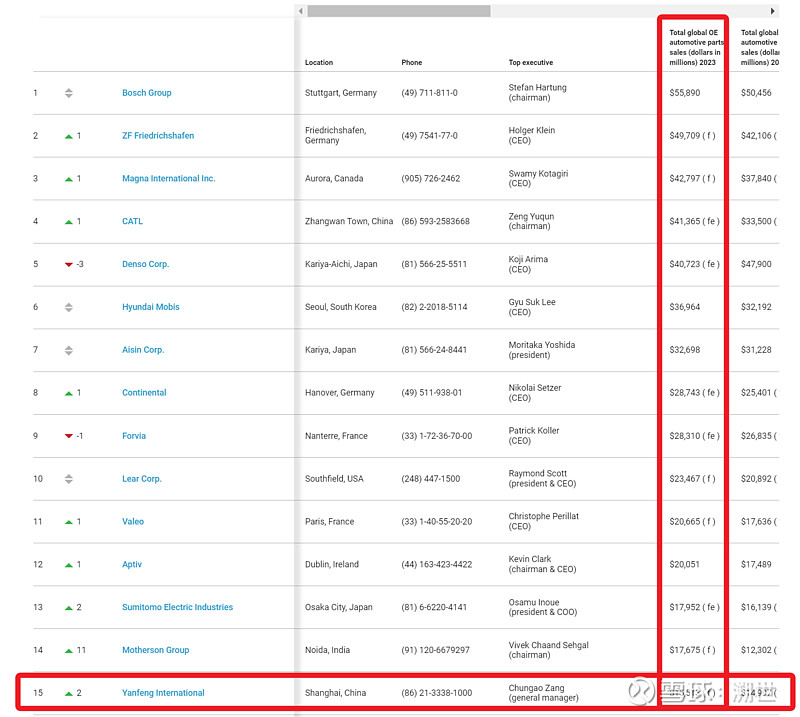Click the green up arrow for Sumitomo Electric
The image size is (800, 717).
69,608
